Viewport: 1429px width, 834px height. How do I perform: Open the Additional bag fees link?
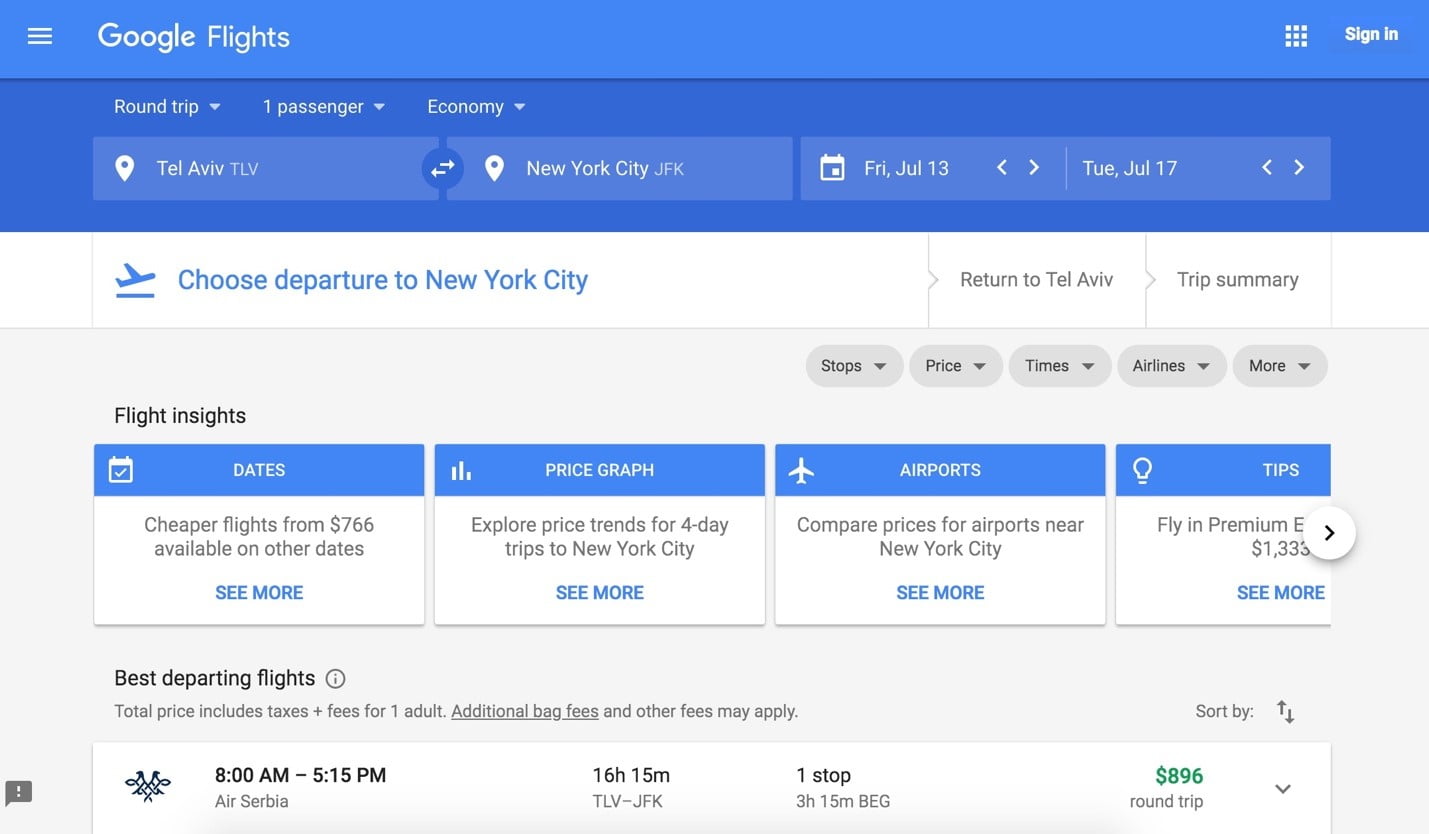click(525, 712)
